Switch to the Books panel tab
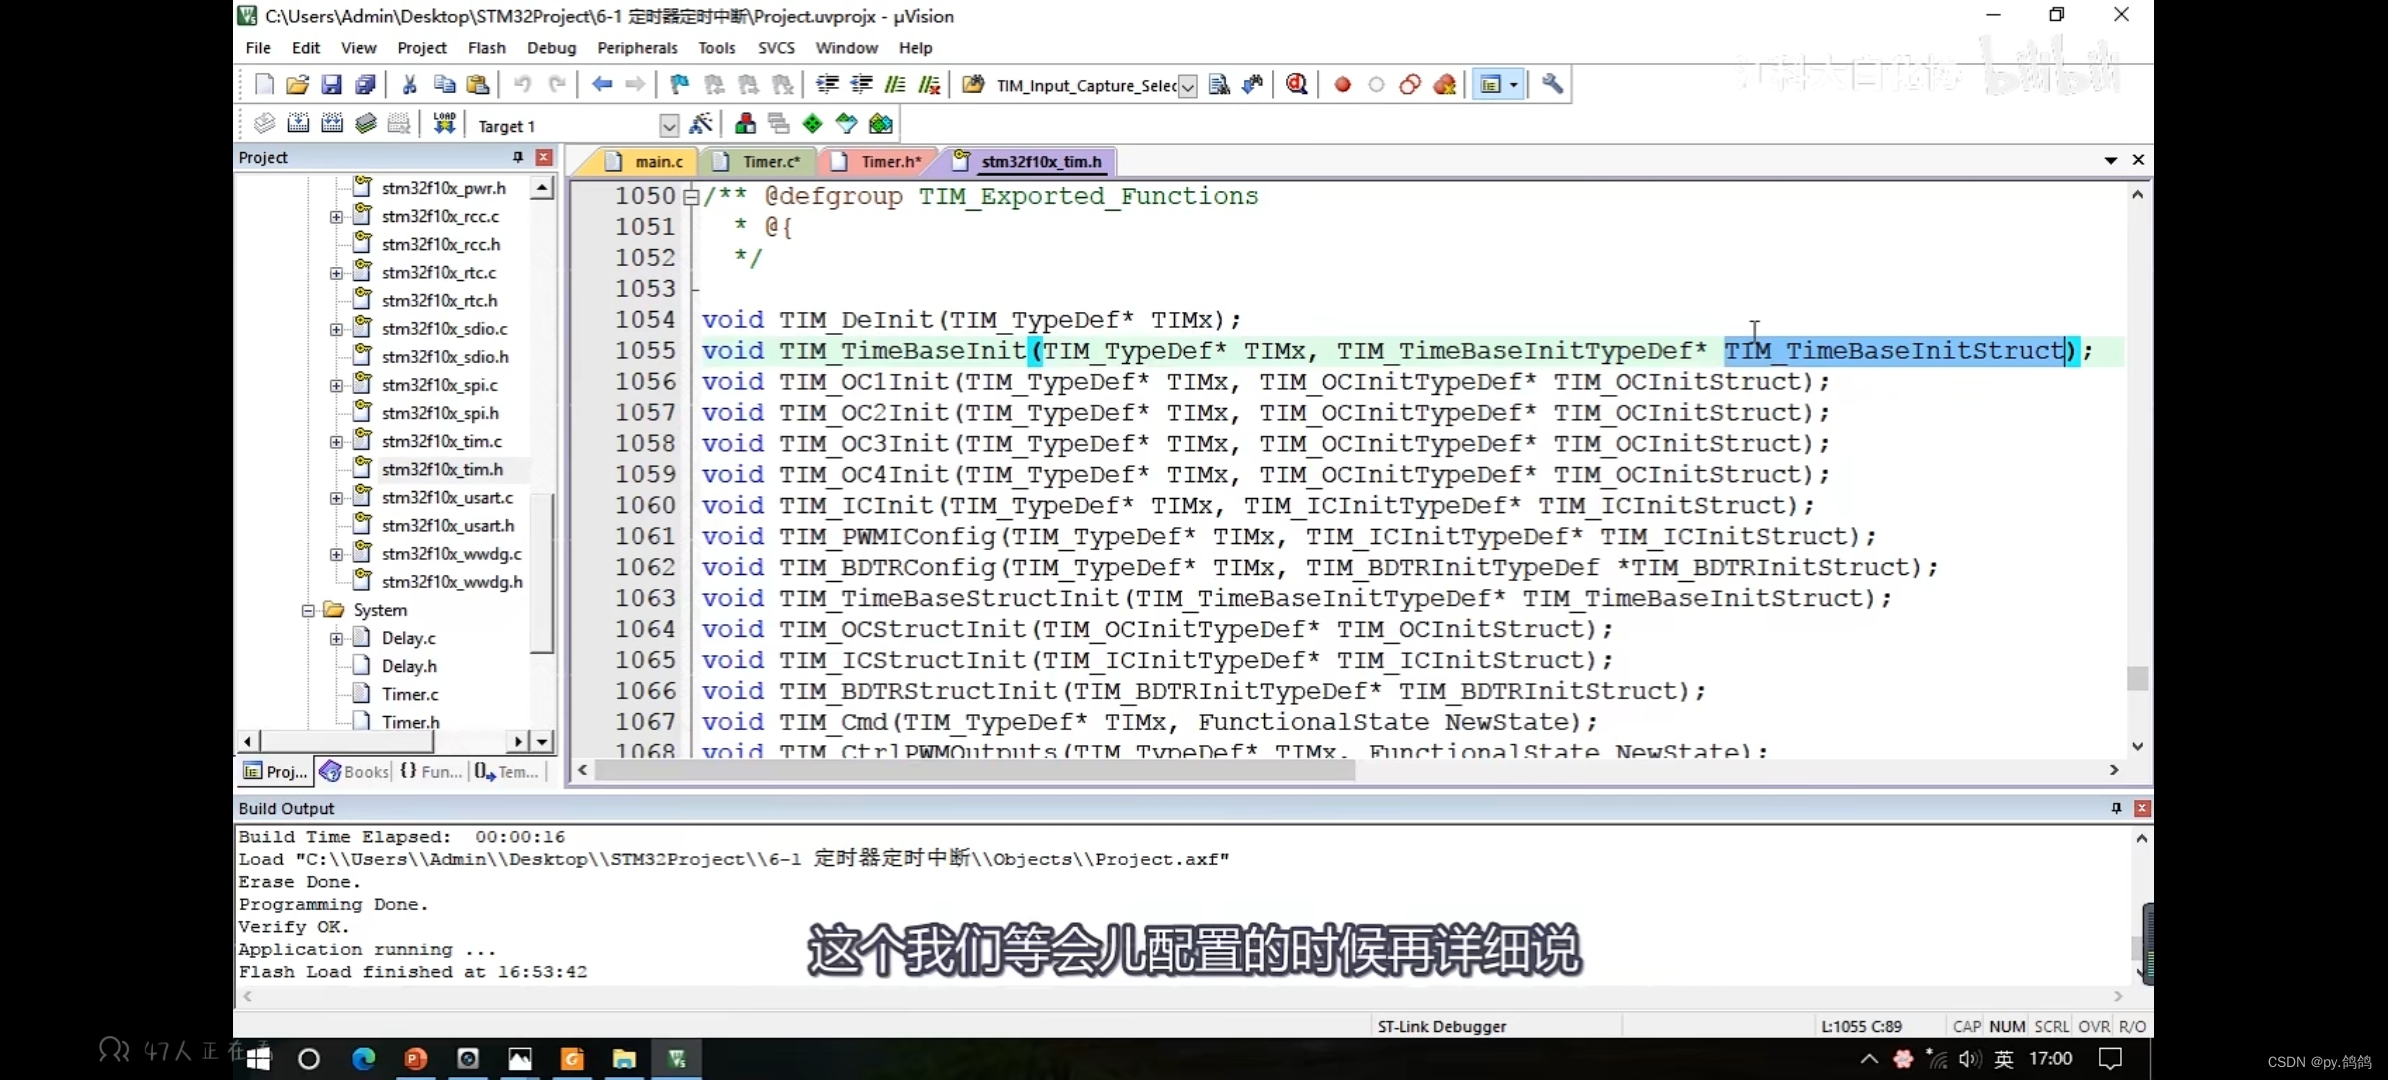 (354, 772)
